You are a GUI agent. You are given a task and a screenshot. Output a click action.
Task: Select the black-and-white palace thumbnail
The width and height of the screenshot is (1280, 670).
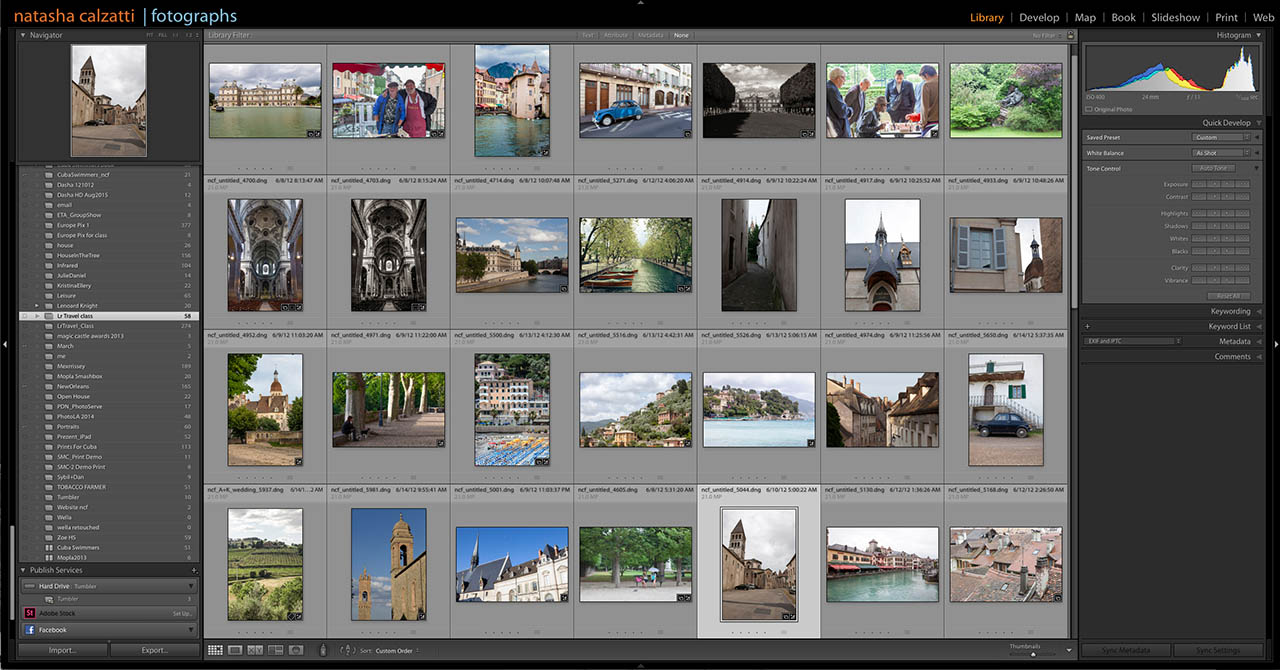click(x=758, y=100)
